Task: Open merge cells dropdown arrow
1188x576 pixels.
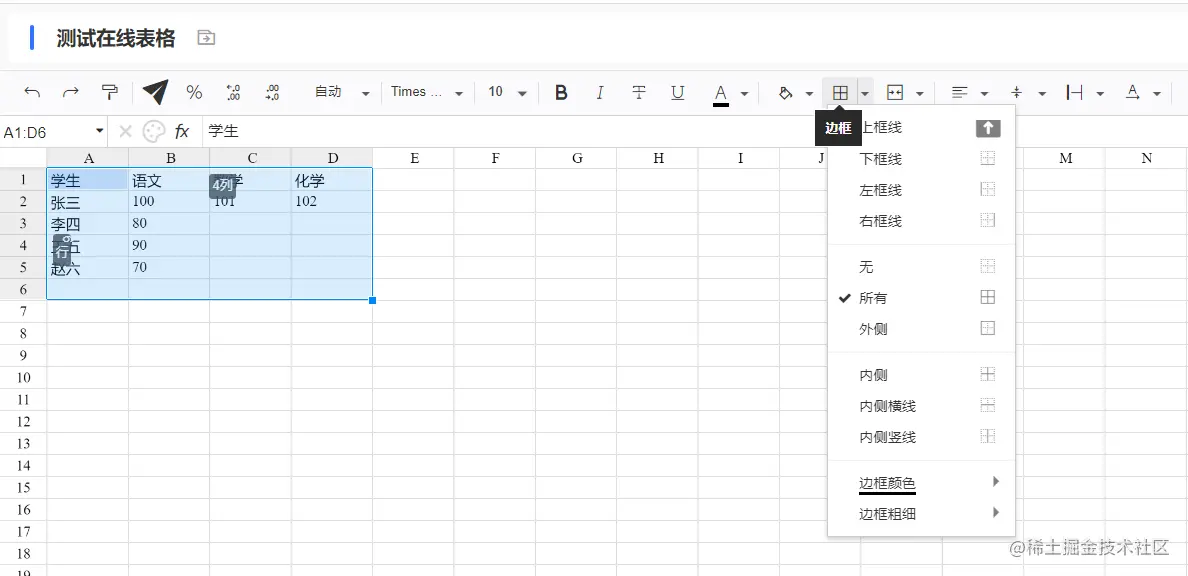Action: 920,94
